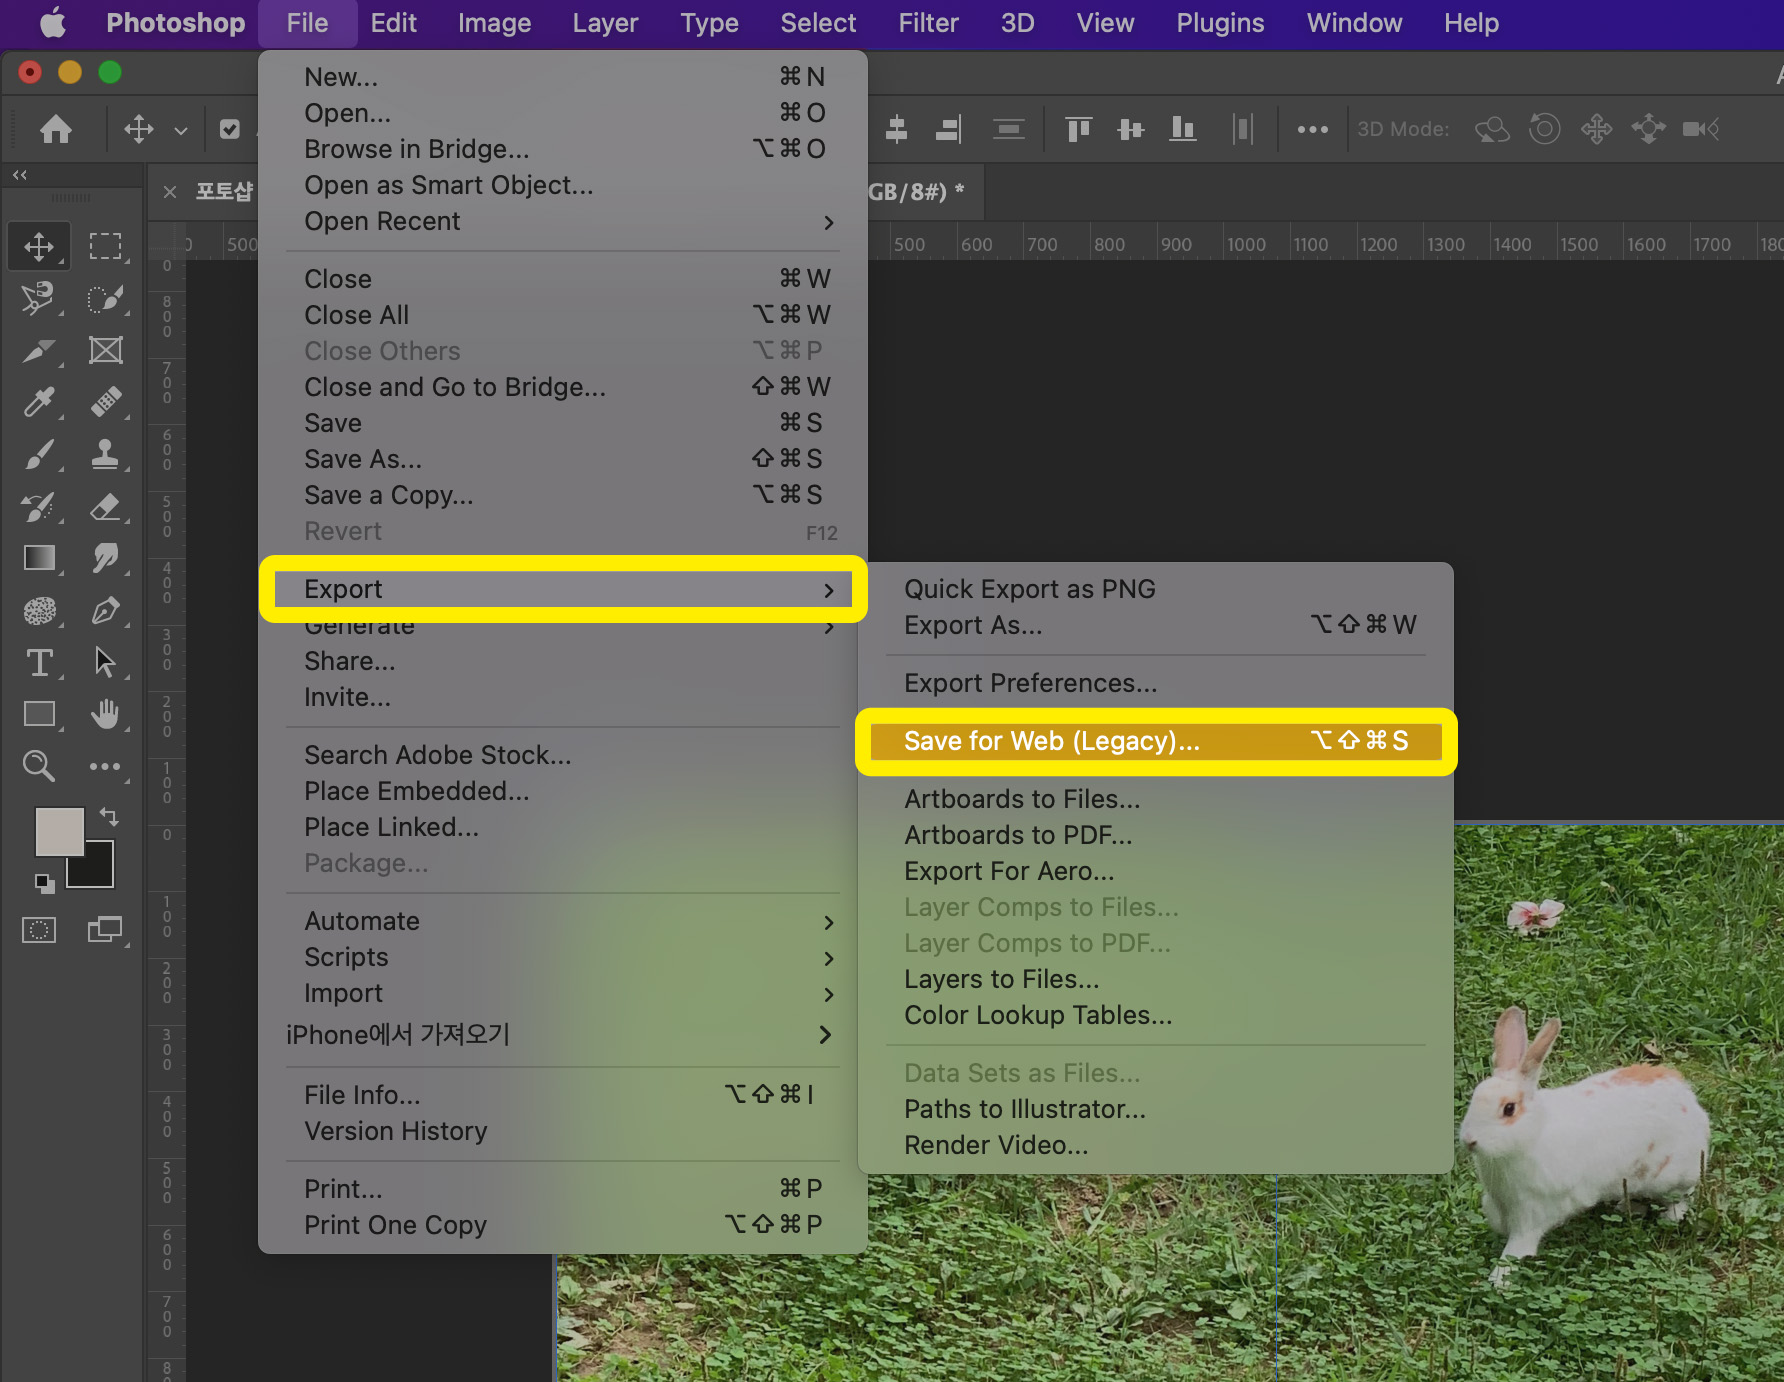
Task: Collapse toolbox with double-arrow icon
Action: (x=20, y=175)
